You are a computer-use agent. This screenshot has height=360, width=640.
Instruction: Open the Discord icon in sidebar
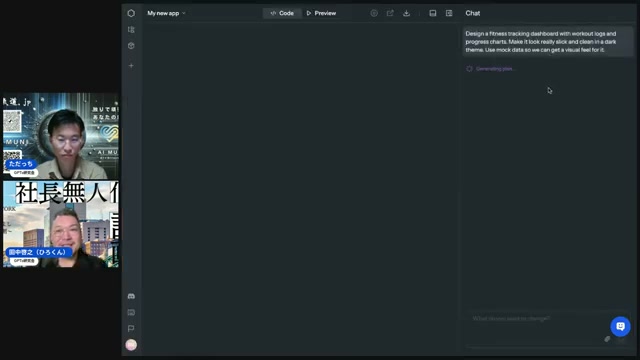coord(131,296)
